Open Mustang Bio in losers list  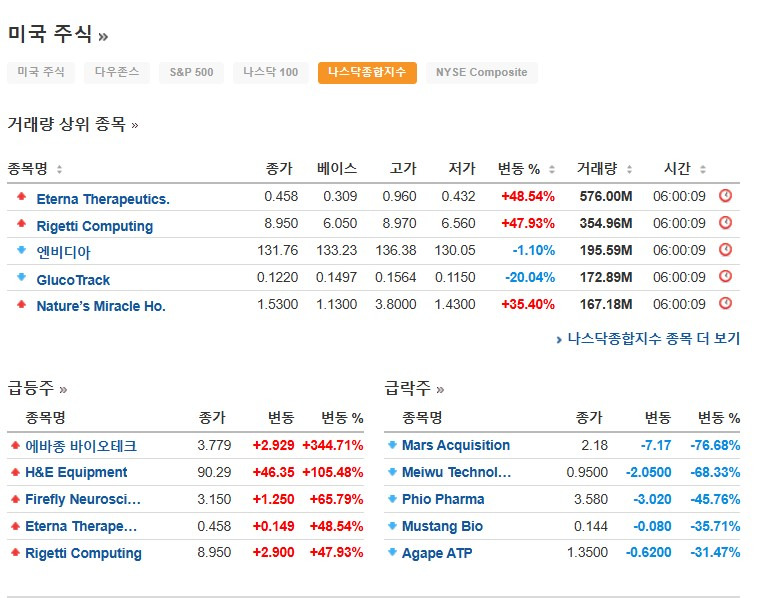(x=442, y=526)
